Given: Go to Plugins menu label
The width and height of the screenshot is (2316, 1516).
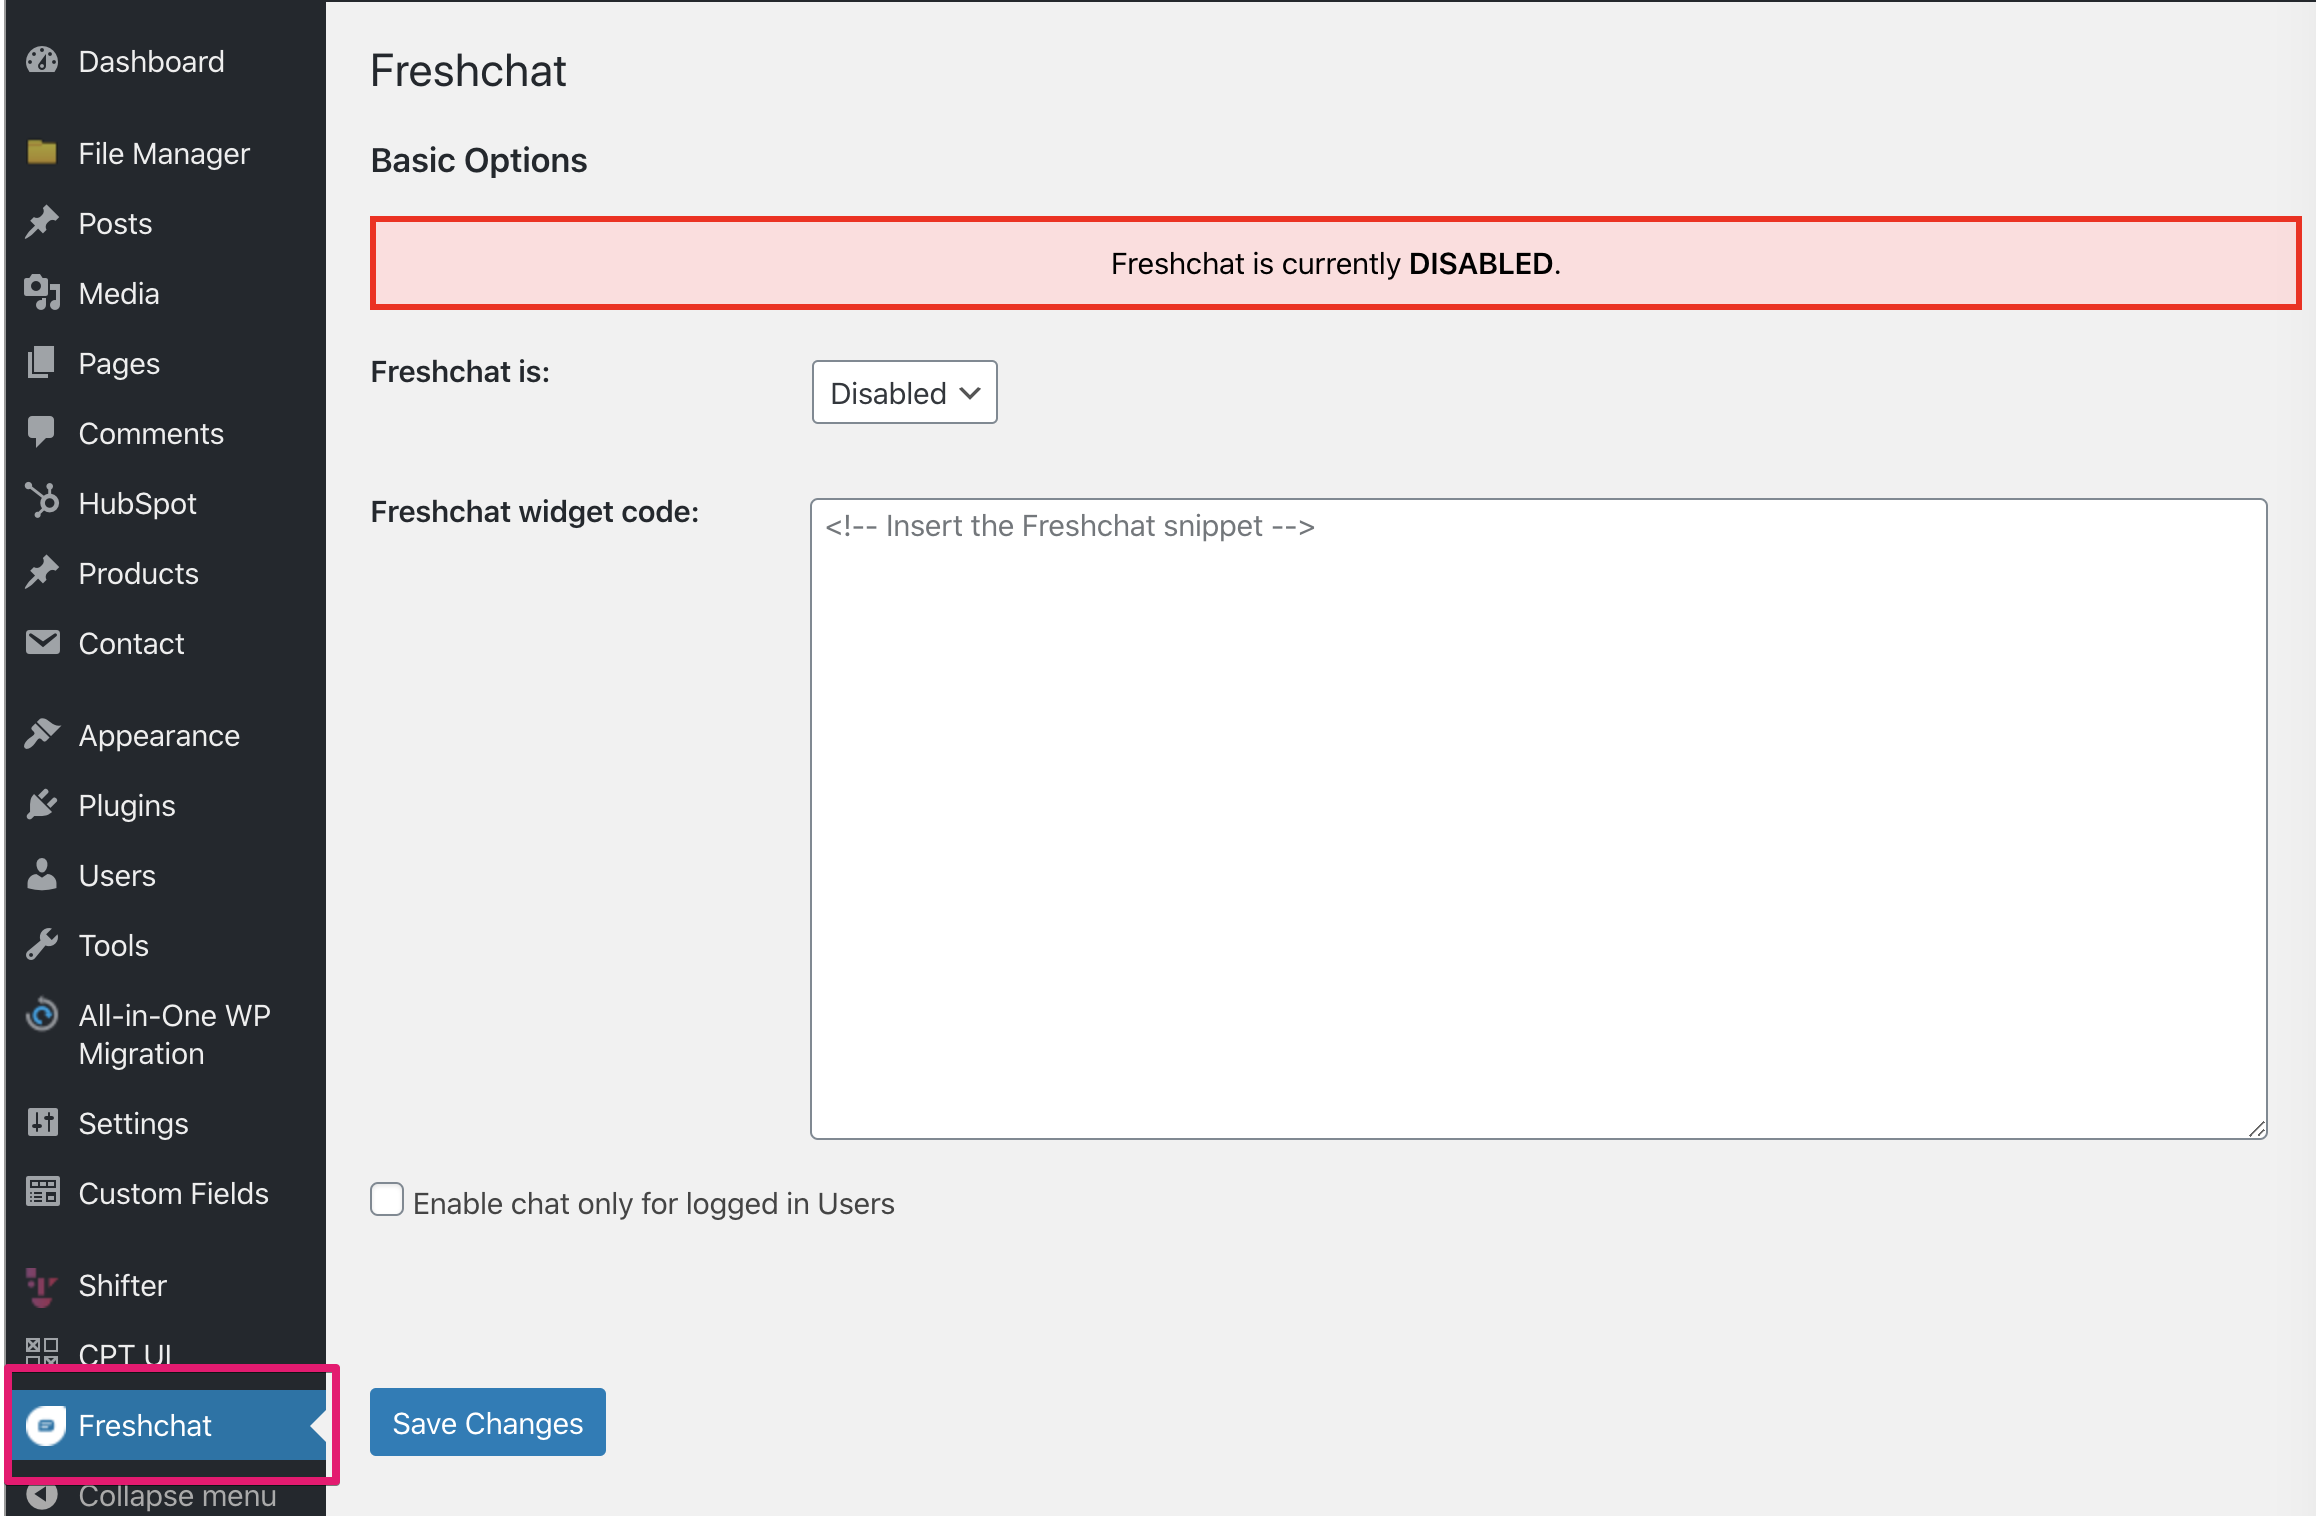Looking at the screenshot, I should (127, 806).
